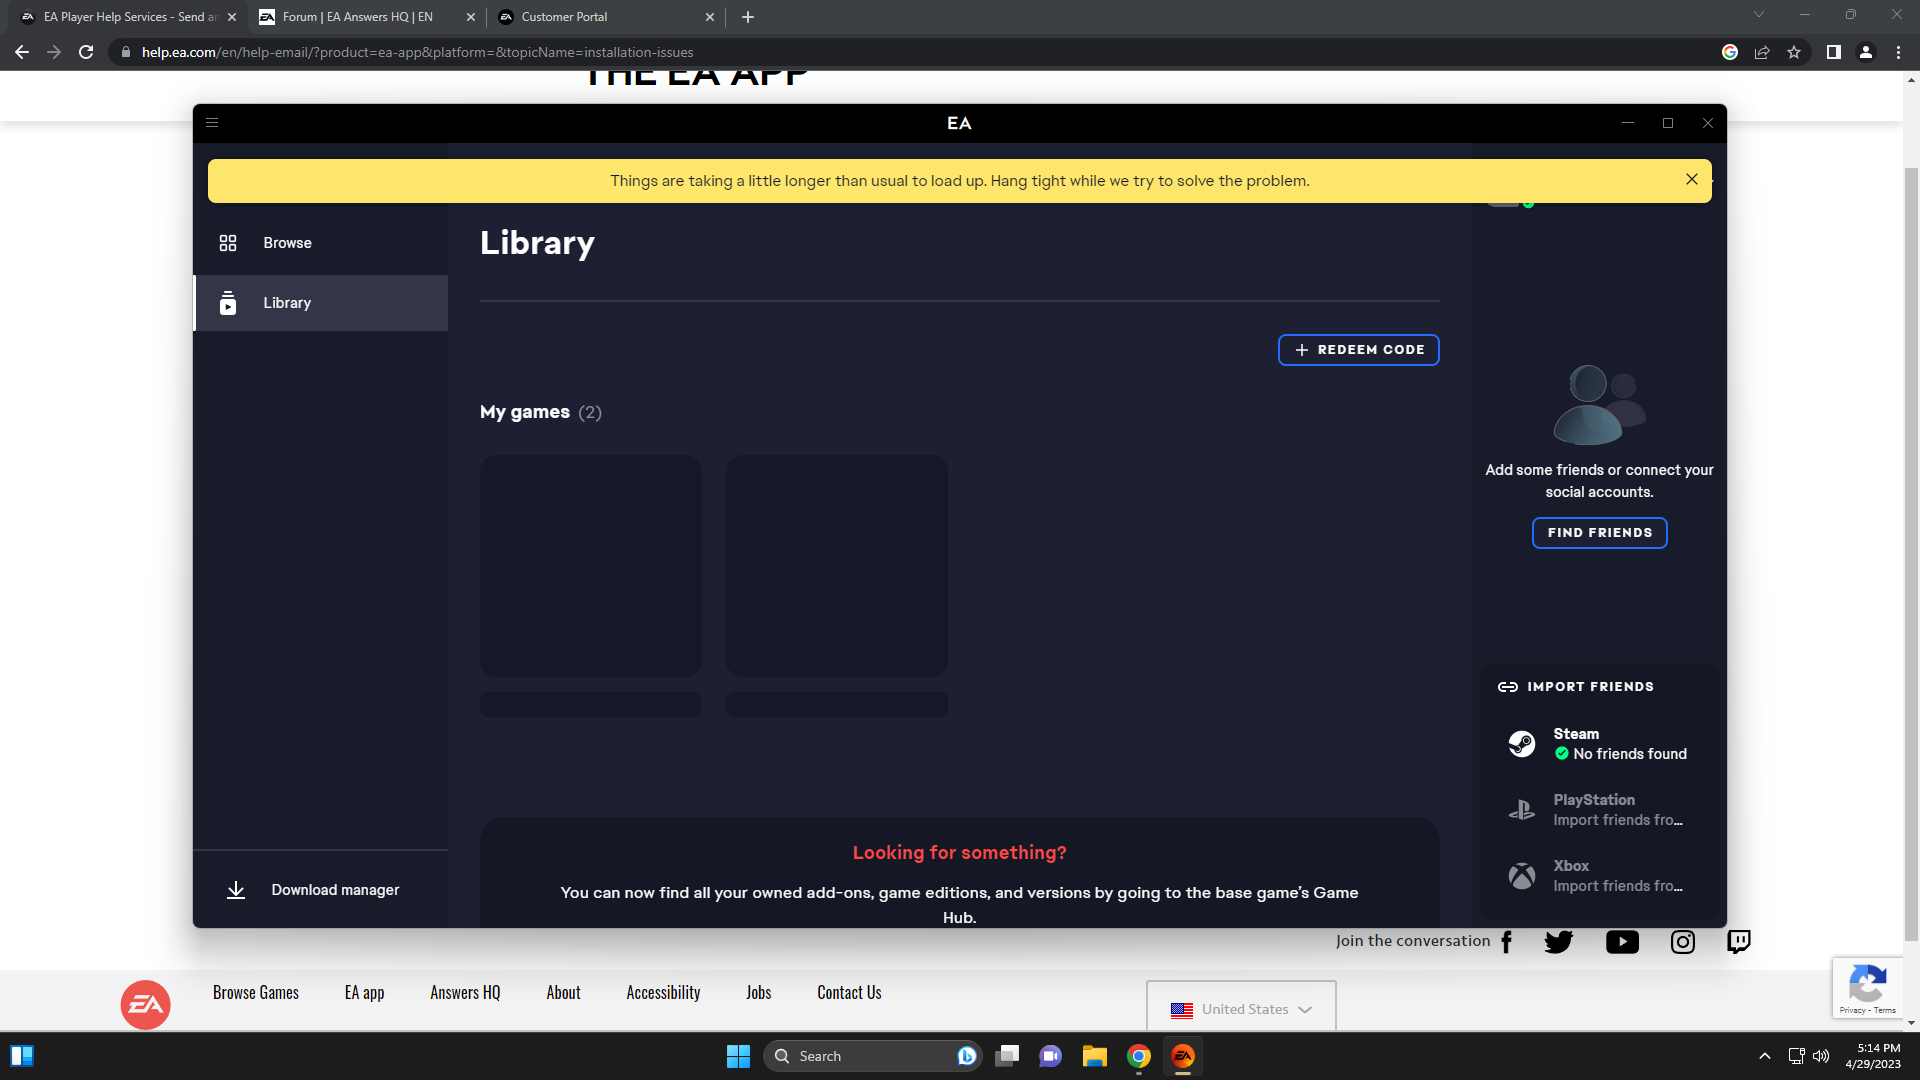Click the first game placeholder tile
Viewport: 1920px width, 1080px height.
tap(590, 566)
